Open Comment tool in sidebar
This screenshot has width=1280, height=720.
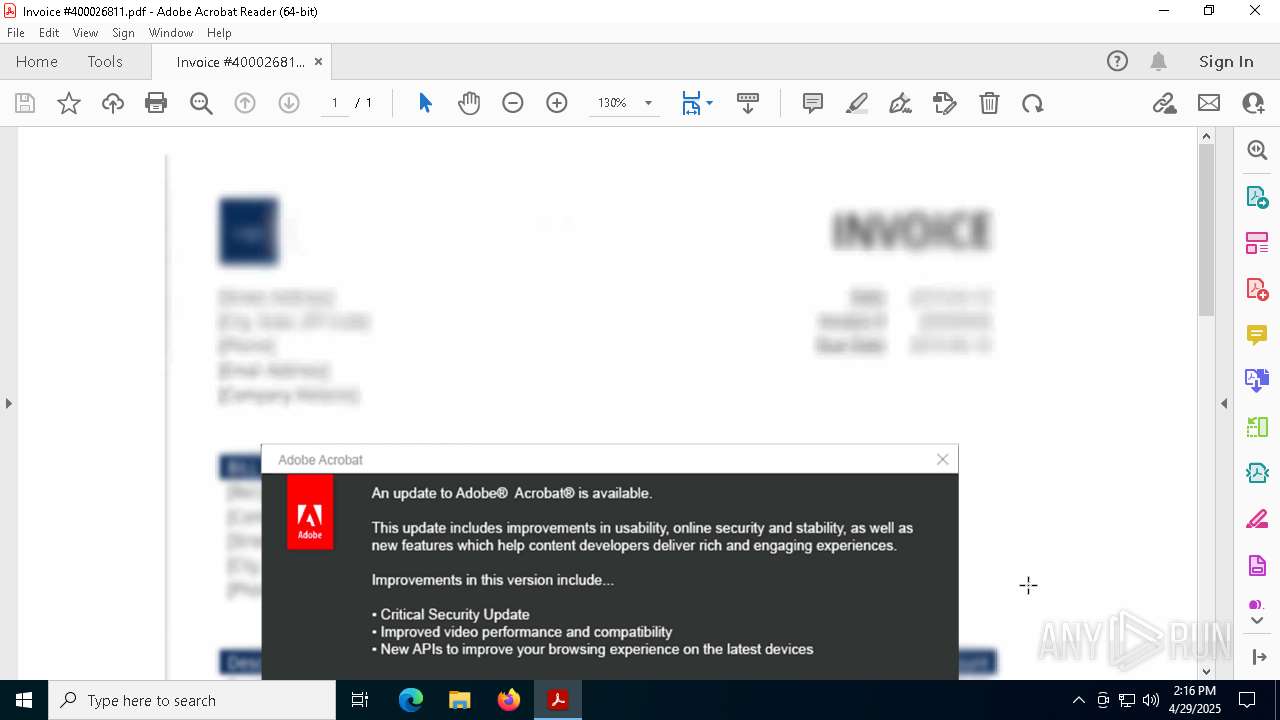[x=1257, y=335]
